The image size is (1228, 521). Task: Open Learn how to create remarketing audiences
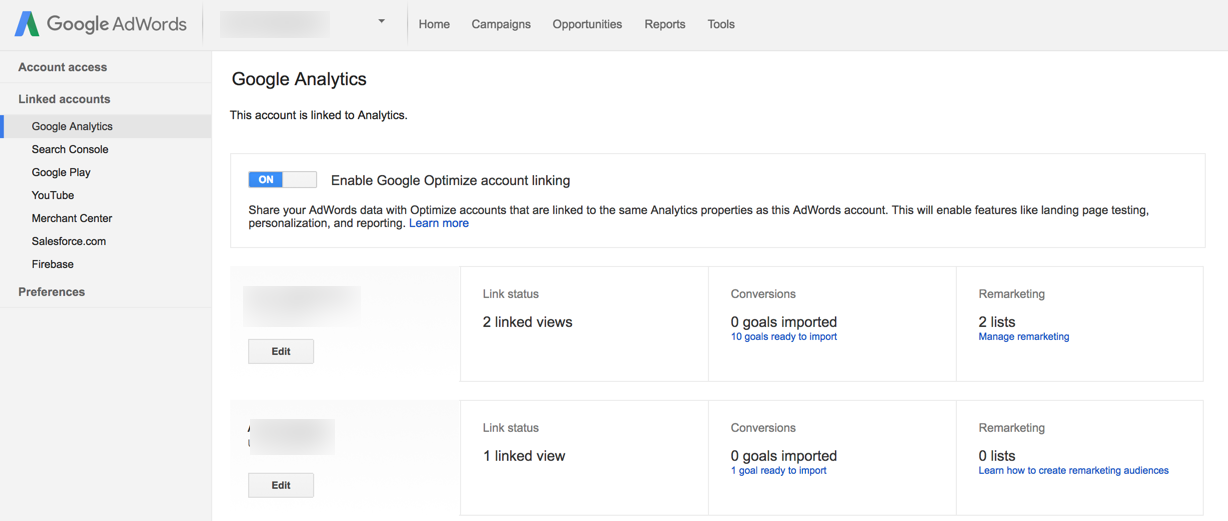1074,471
